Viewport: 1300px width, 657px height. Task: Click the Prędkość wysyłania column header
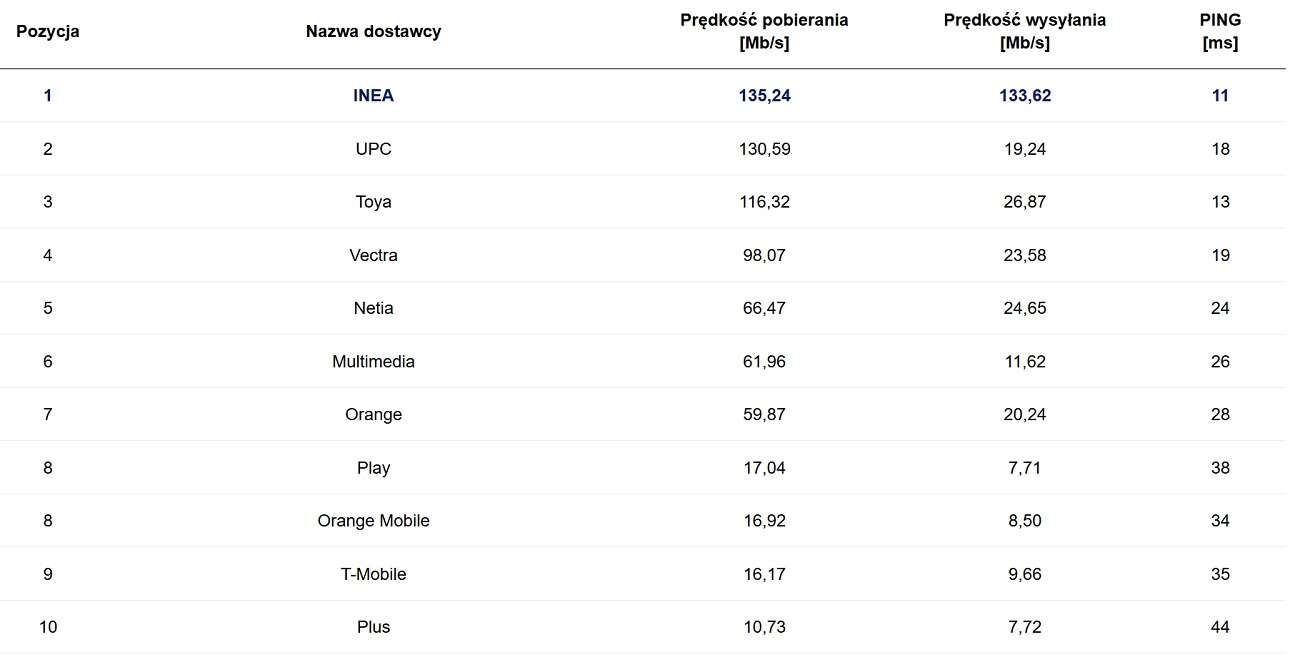tap(1024, 31)
